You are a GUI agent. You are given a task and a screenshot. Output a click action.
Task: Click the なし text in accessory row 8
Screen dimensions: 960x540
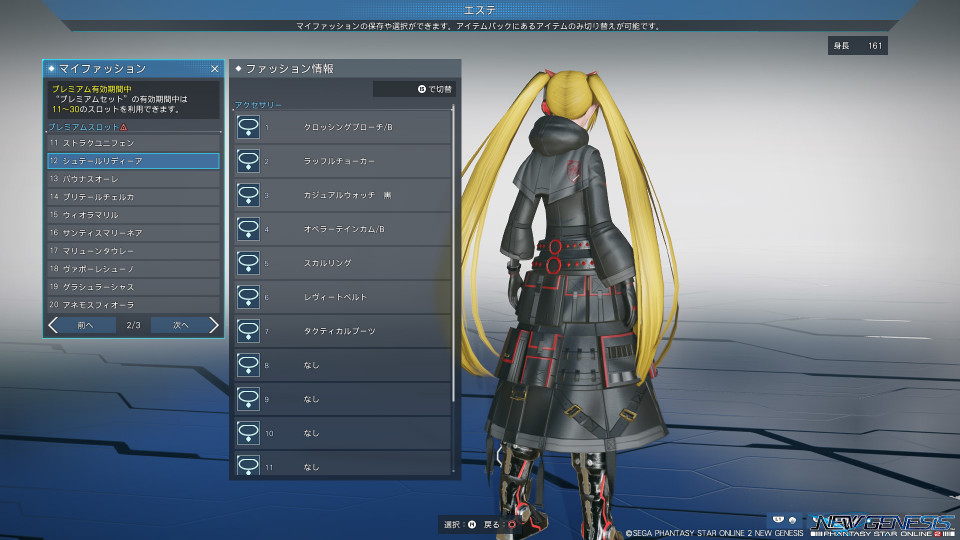[x=312, y=365]
